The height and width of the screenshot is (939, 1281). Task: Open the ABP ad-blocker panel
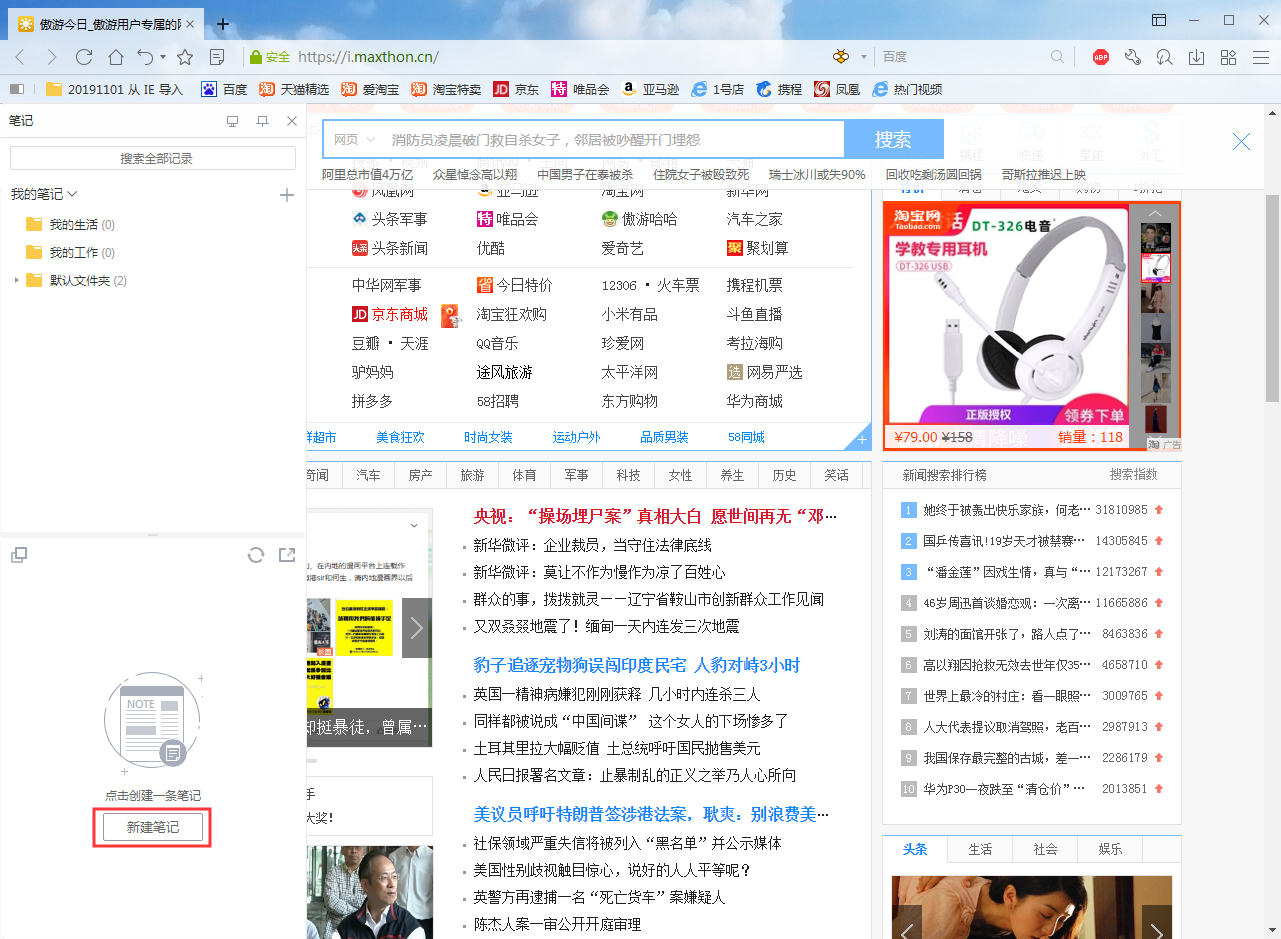click(x=1101, y=57)
